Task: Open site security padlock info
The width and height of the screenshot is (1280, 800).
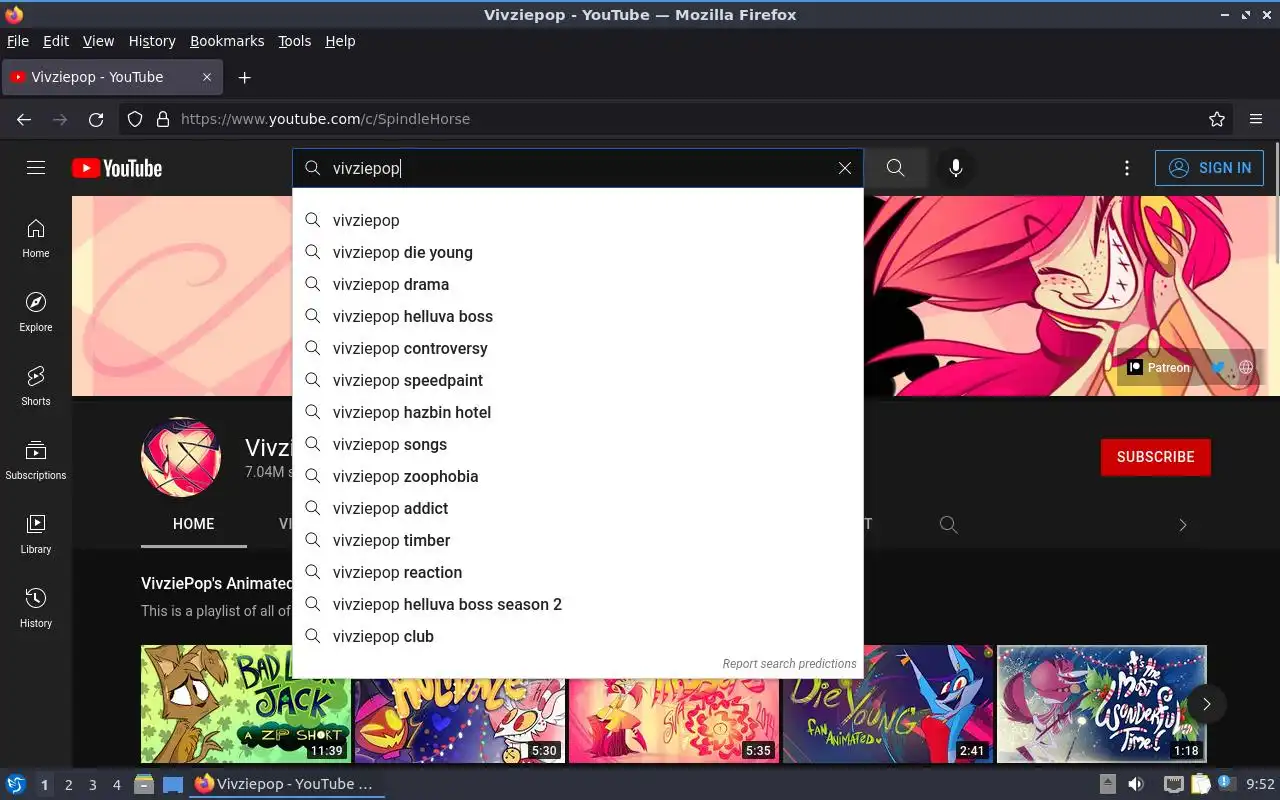Action: pyautogui.click(x=163, y=119)
